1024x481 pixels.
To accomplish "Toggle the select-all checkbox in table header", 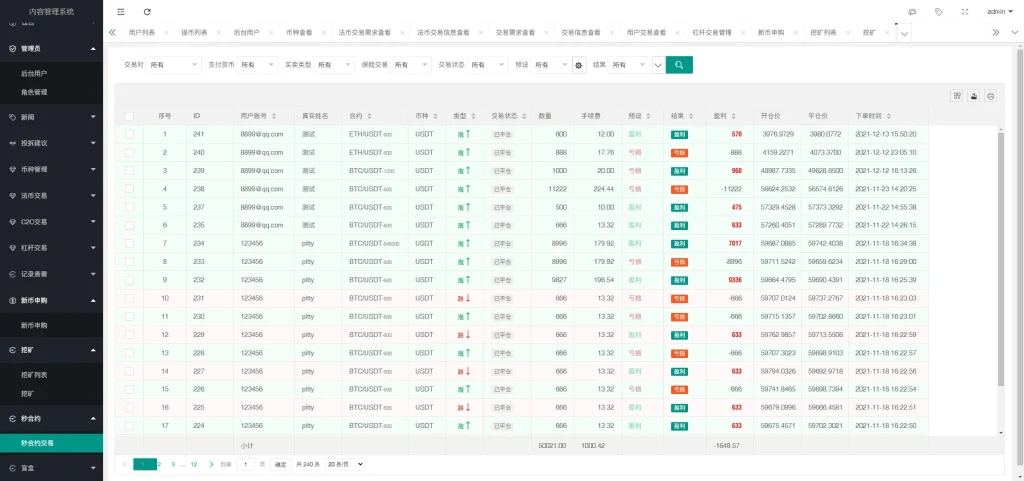I will (129, 116).
